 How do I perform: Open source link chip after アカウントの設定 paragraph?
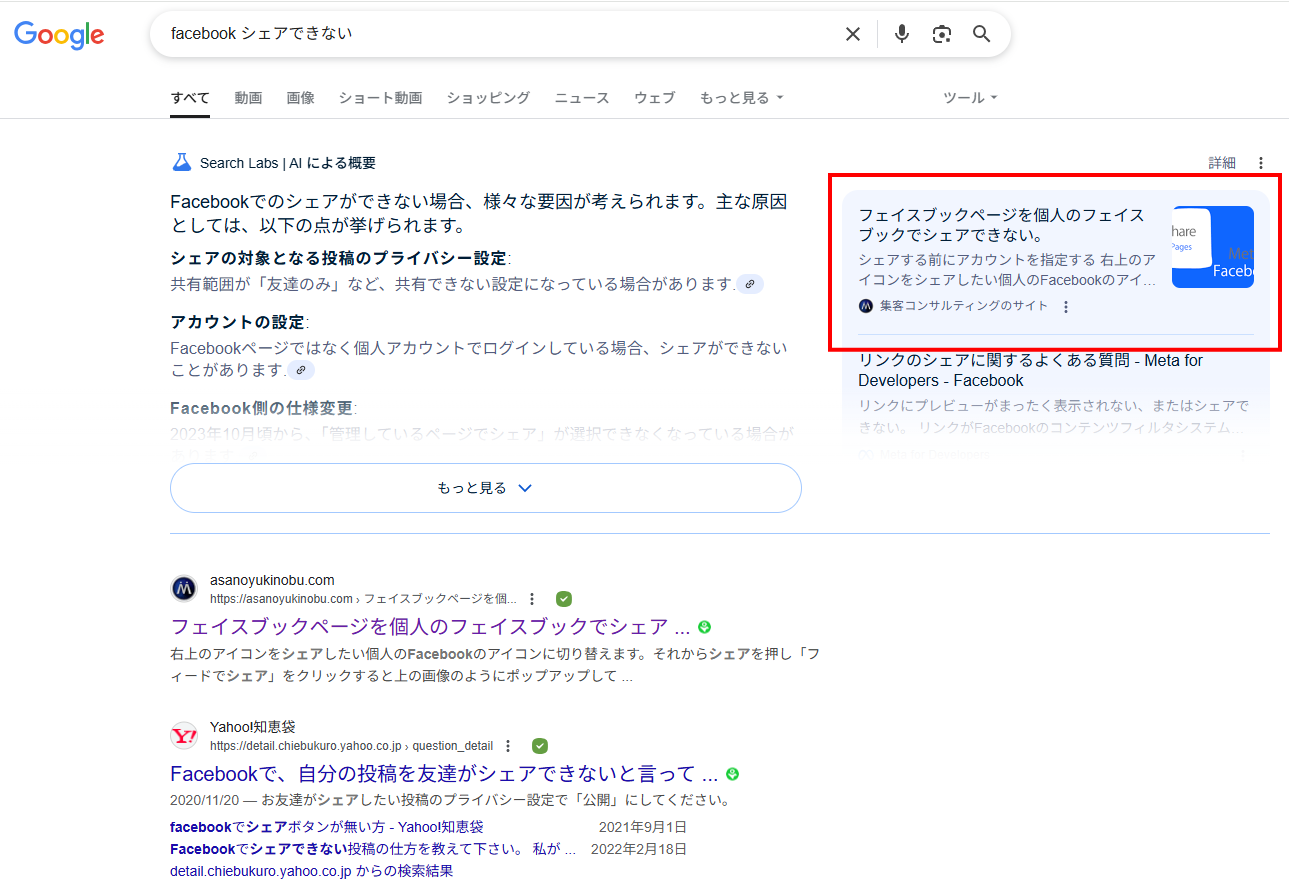point(301,370)
